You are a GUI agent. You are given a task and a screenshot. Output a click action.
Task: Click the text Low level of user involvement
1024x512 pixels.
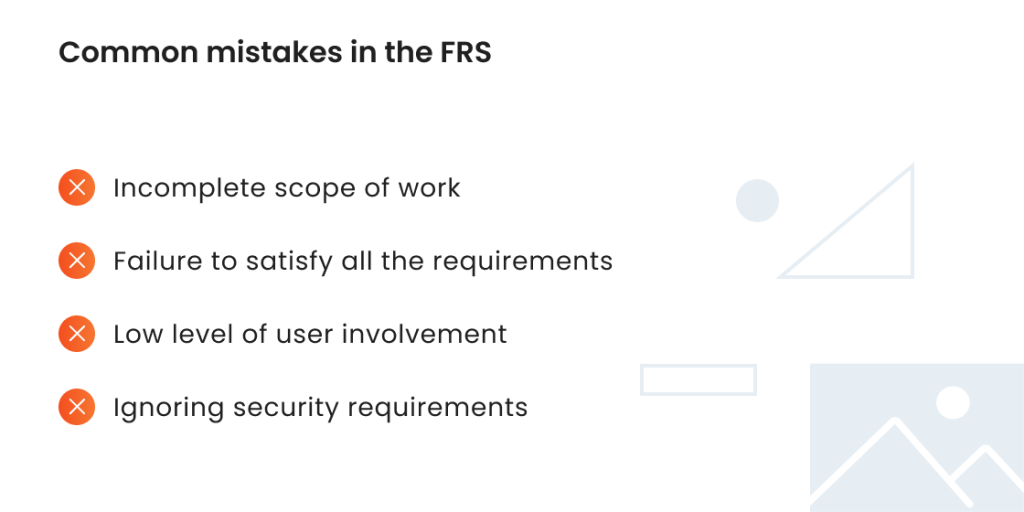(310, 334)
